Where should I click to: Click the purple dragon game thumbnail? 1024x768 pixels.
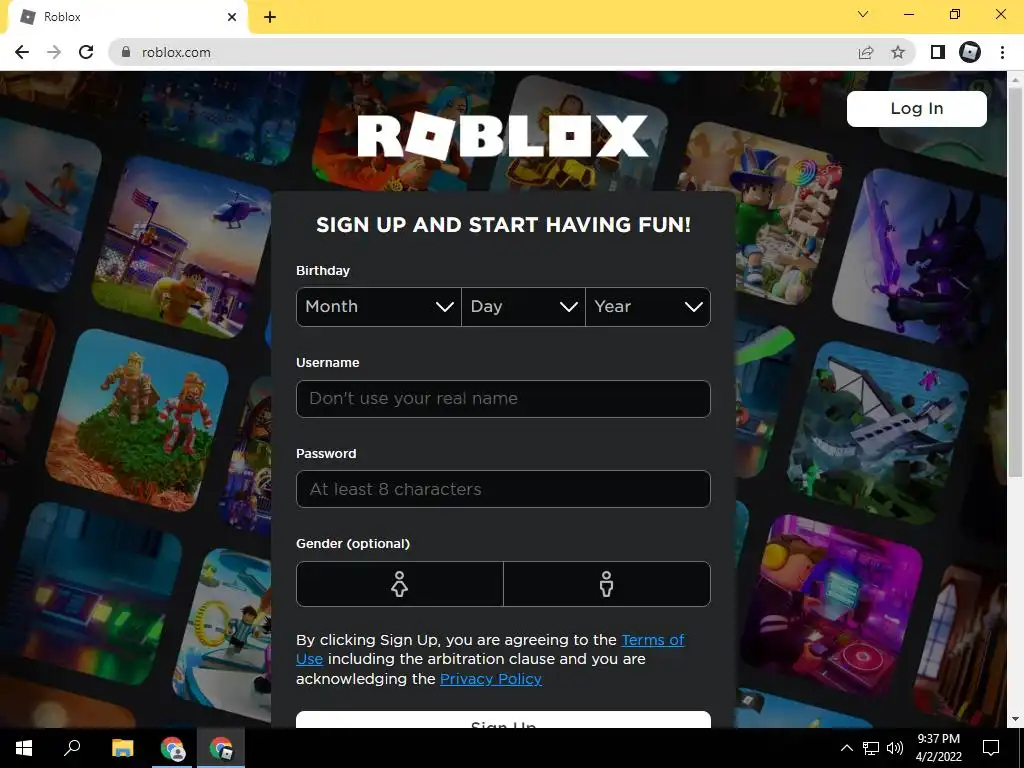click(920, 258)
